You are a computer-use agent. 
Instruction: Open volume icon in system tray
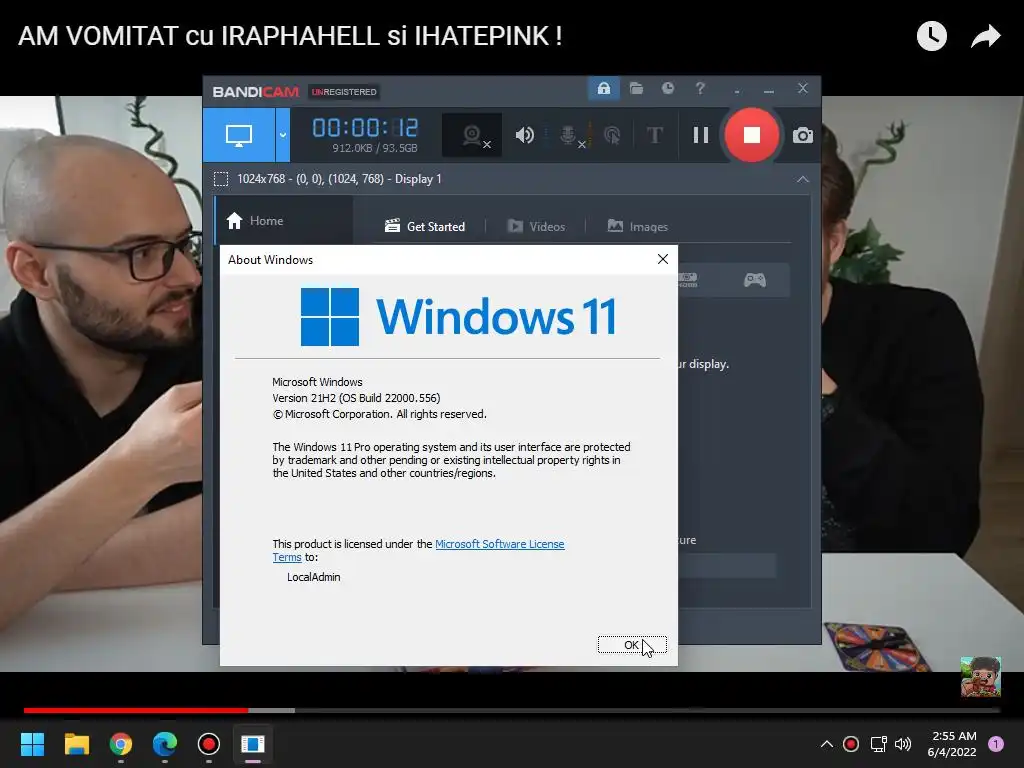coord(903,744)
